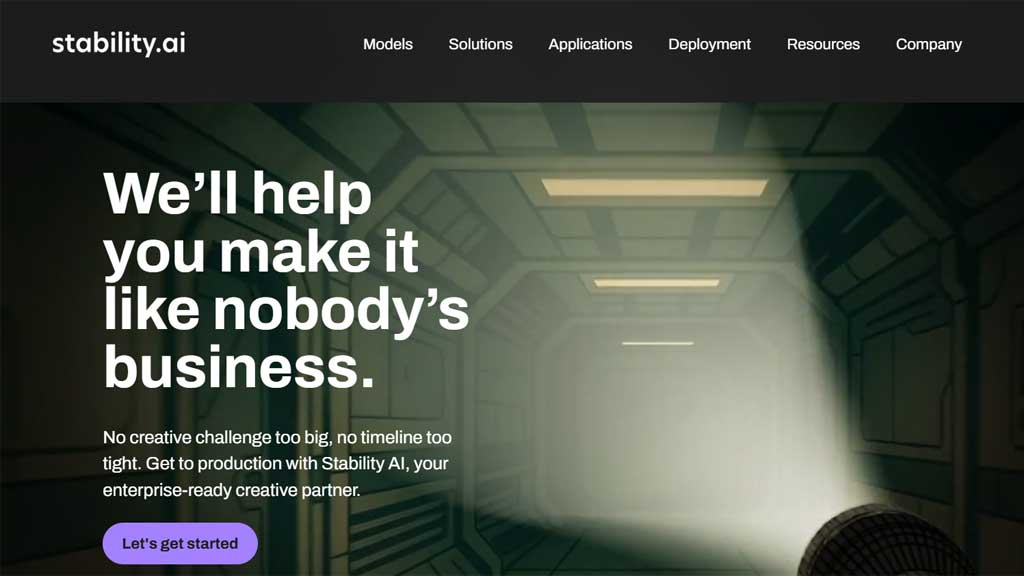Click the nearest yellow ceiling light panel
Image resolution: width=1024 pixels, height=576 pixels.
(654, 187)
